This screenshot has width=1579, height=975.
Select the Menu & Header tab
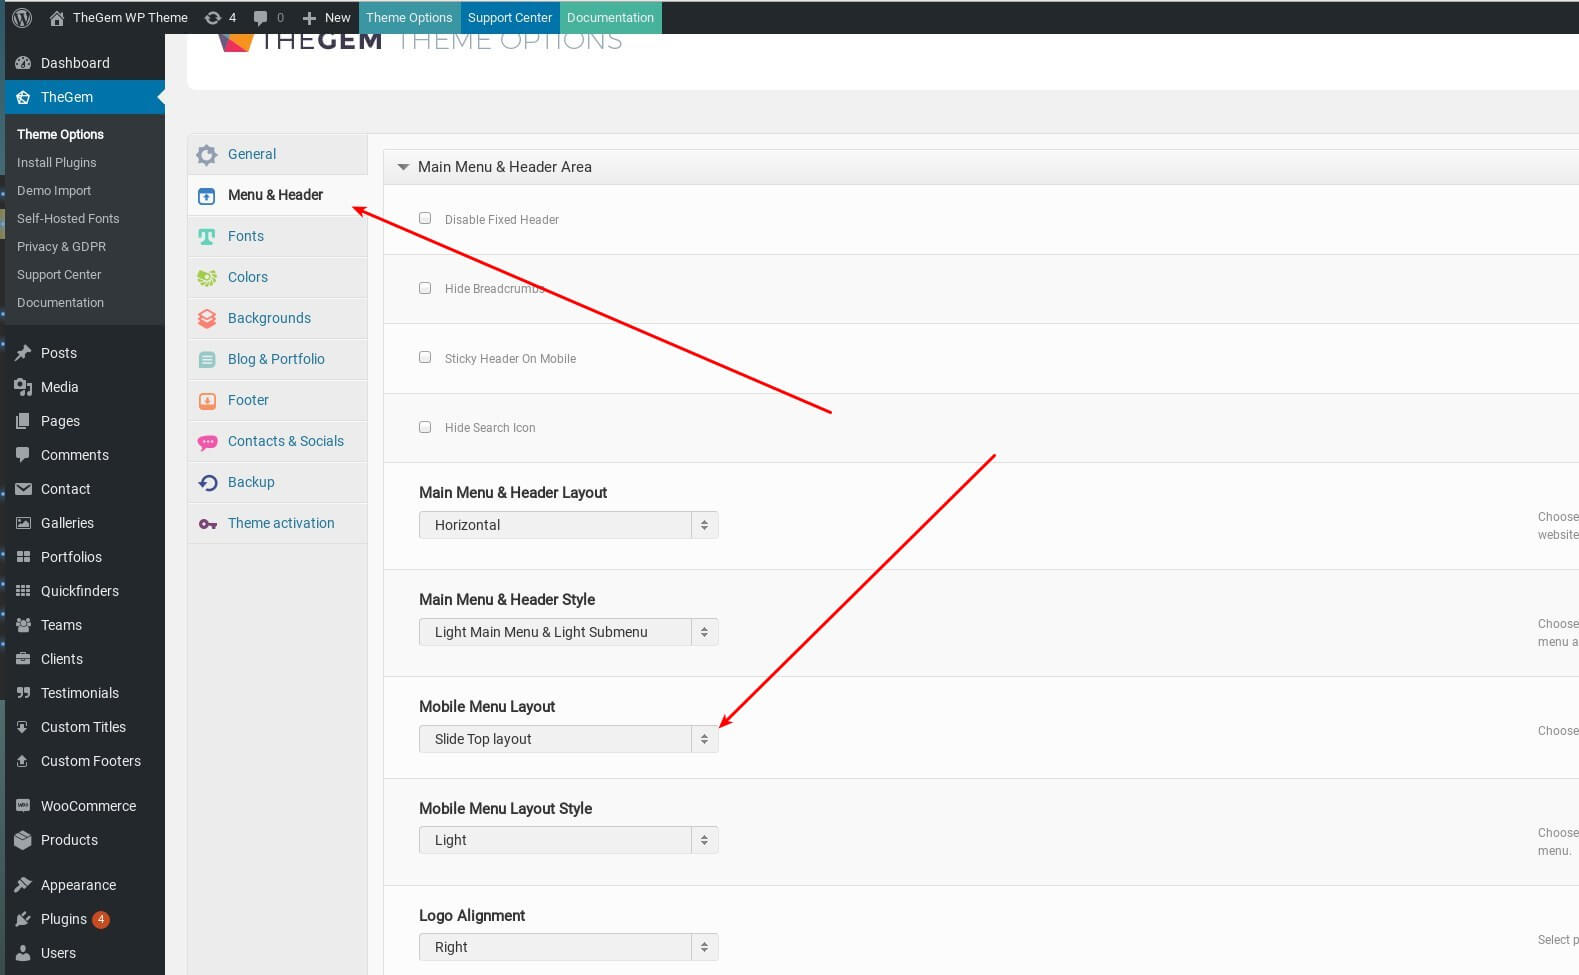point(277,195)
